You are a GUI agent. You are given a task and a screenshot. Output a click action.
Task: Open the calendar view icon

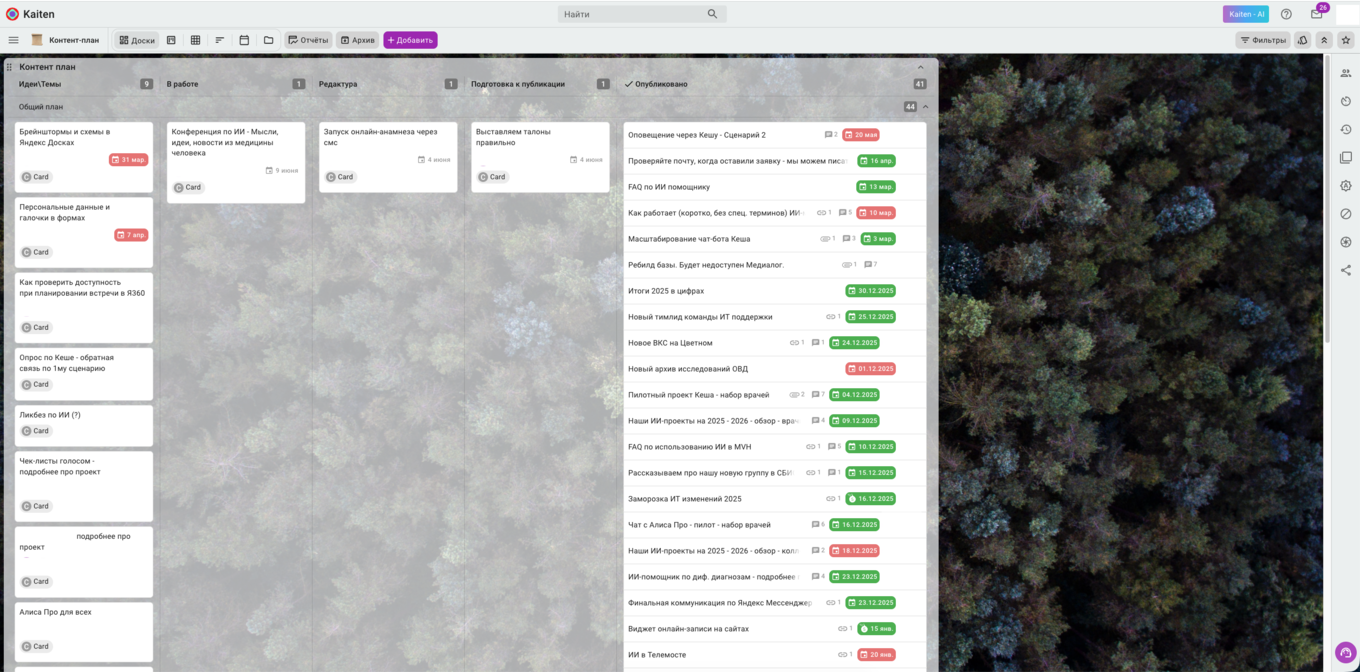tap(244, 40)
